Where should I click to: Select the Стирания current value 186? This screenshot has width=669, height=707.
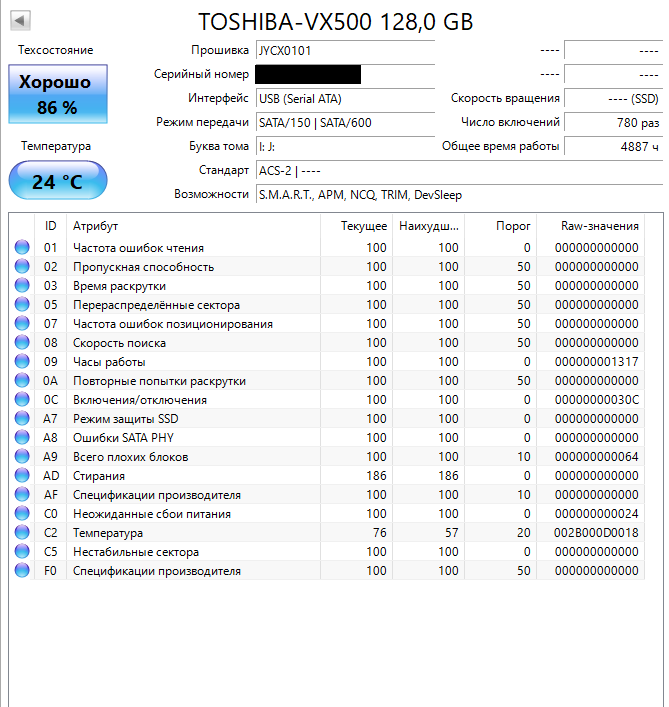(376, 475)
